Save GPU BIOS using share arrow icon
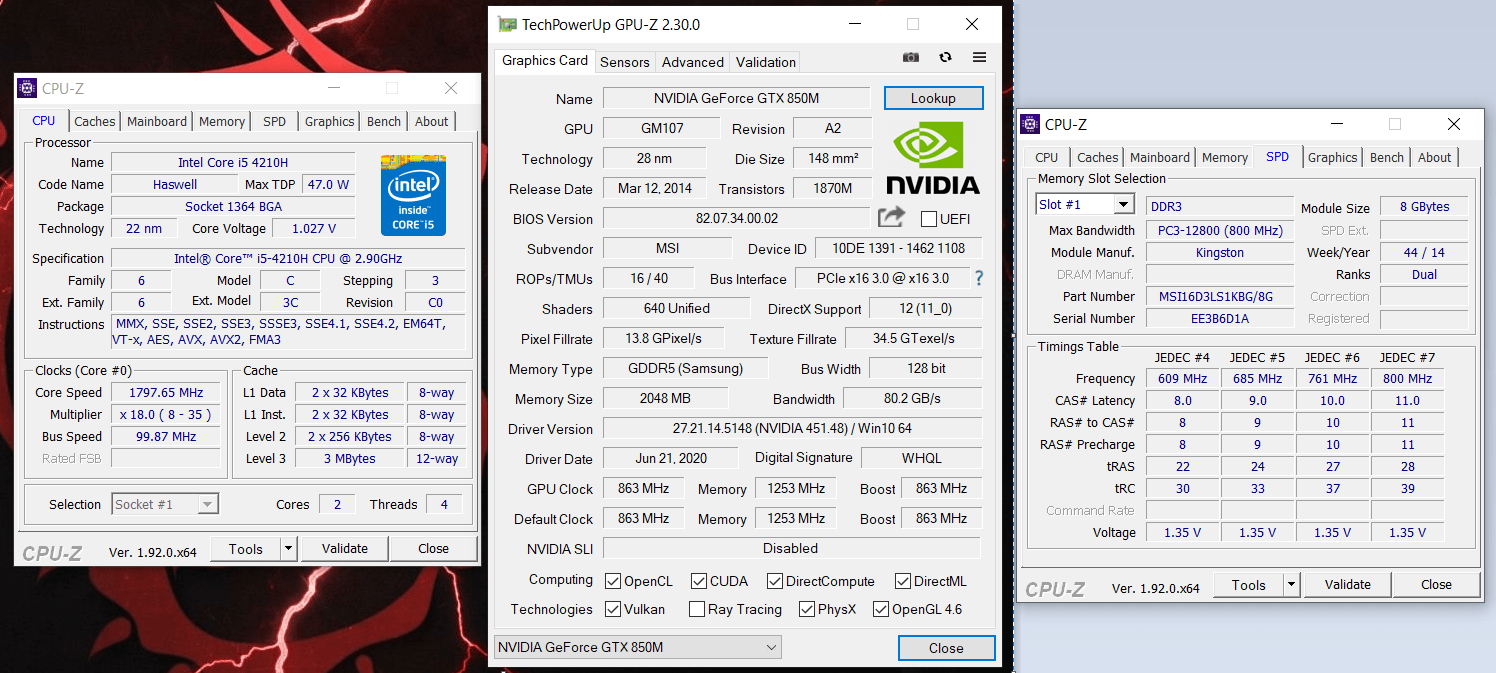 [891, 217]
